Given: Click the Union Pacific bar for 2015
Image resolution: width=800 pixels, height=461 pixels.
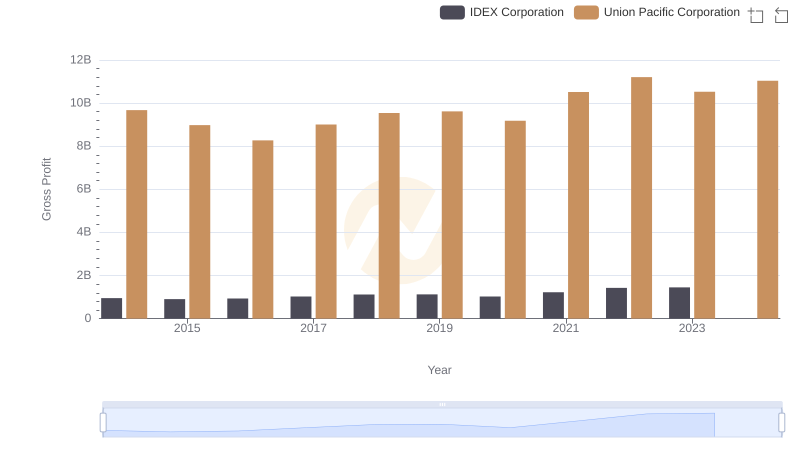Looking at the screenshot, I should pyautogui.click(x=199, y=222).
